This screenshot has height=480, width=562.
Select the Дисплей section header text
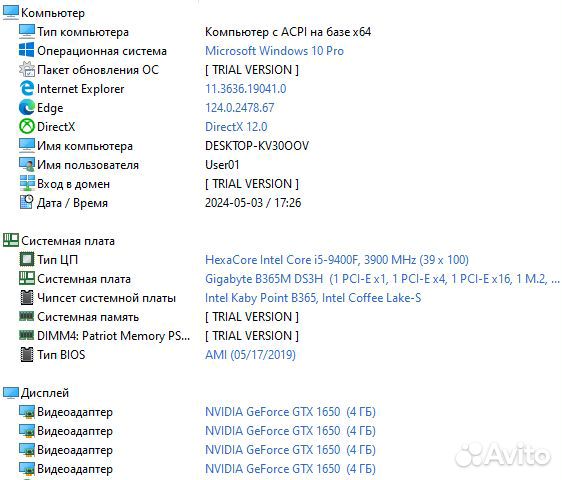45,393
